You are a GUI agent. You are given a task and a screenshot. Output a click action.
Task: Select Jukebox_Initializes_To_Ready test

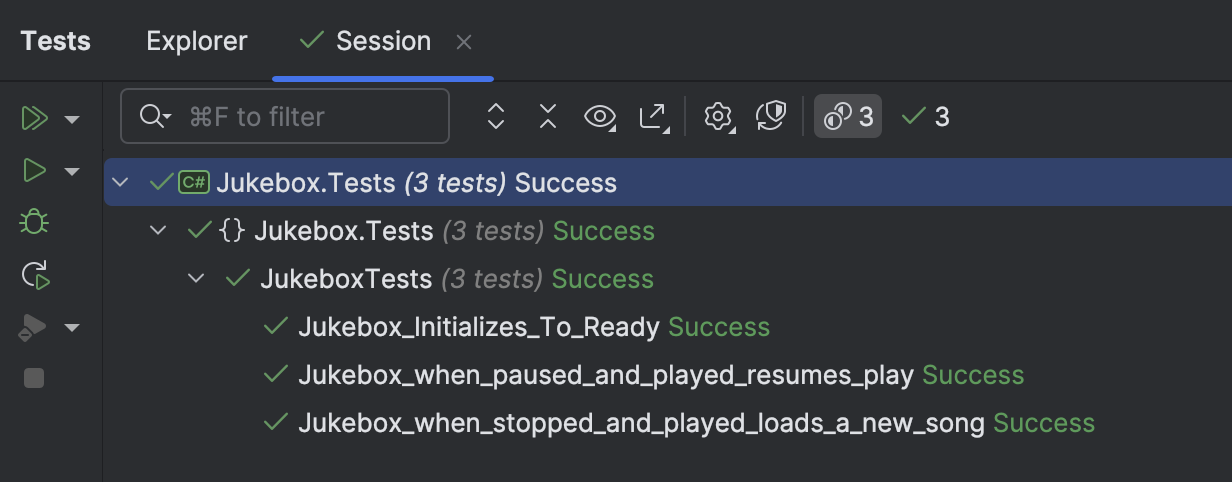(478, 327)
